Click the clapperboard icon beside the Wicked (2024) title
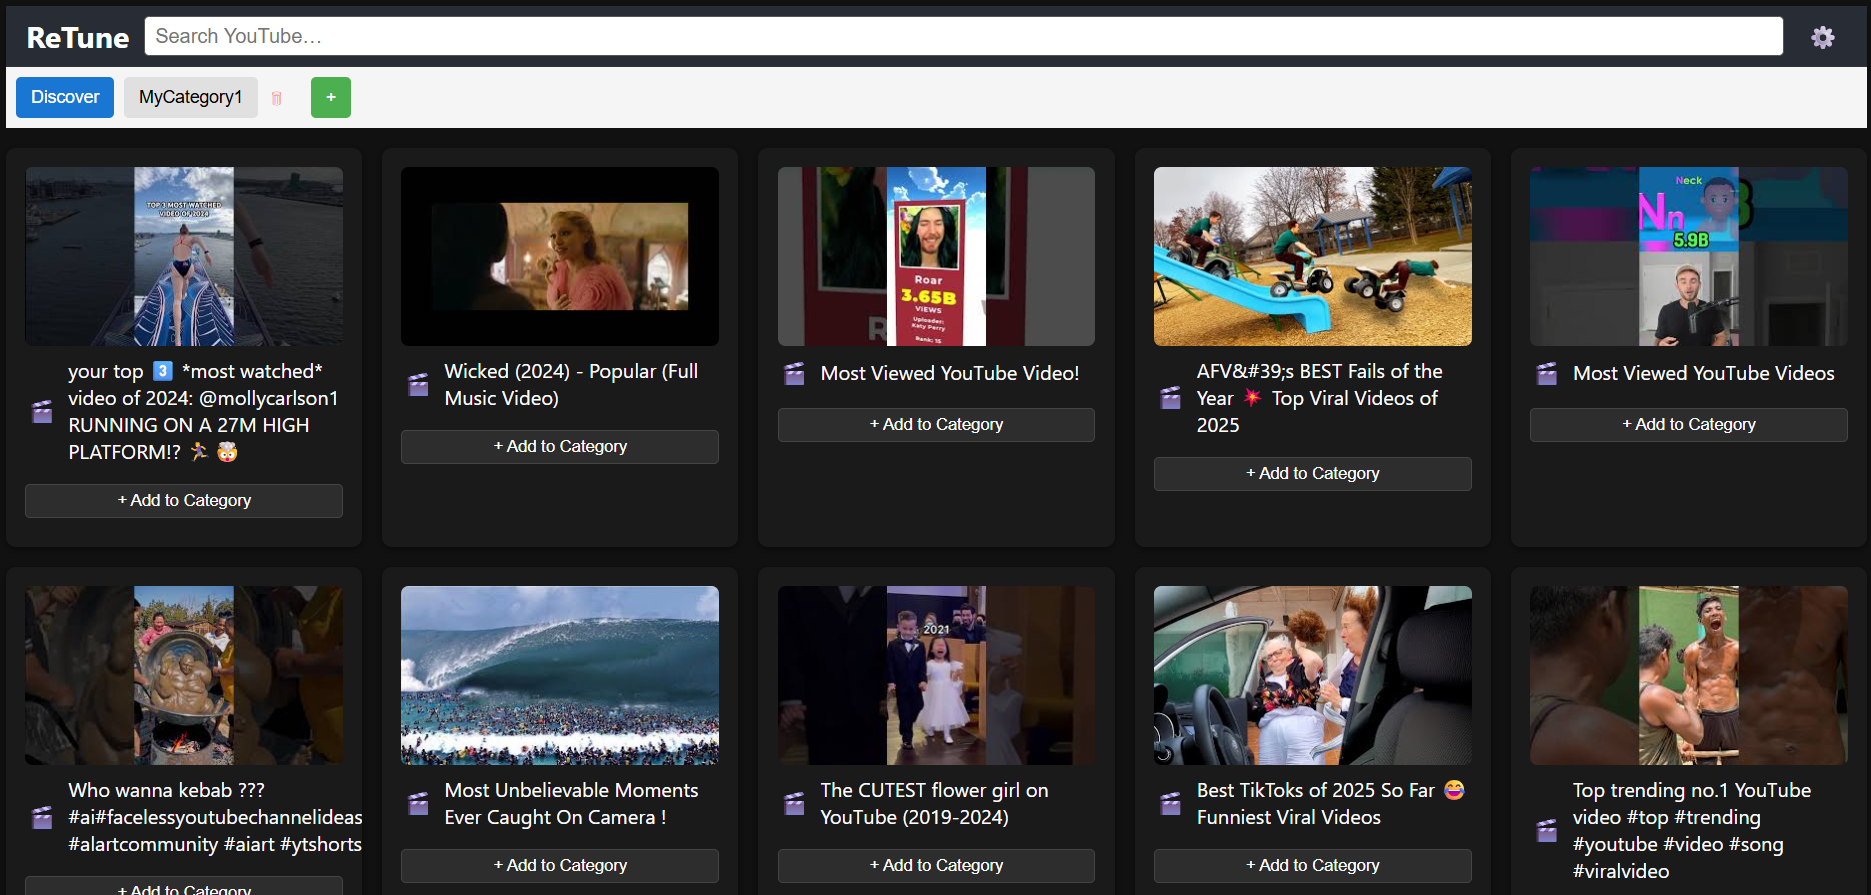The width and height of the screenshot is (1871, 895). tap(418, 385)
